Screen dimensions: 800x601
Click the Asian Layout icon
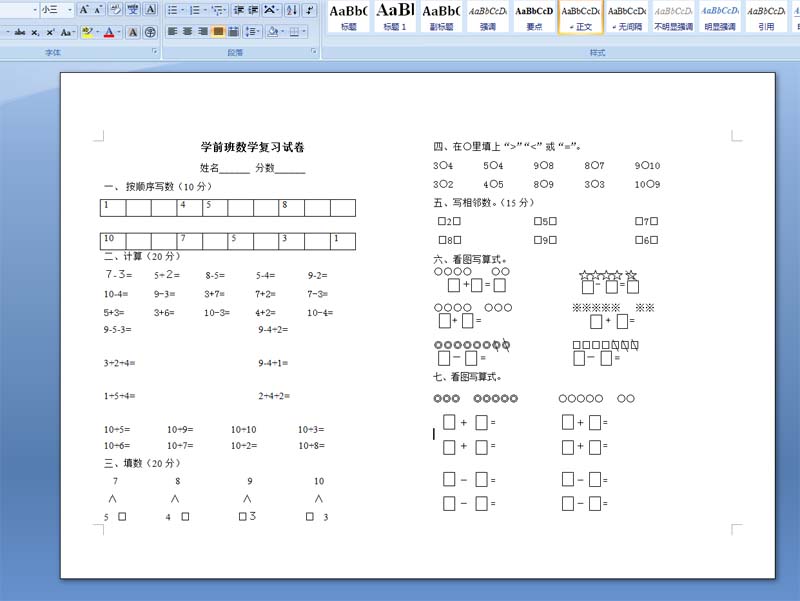pos(270,10)
